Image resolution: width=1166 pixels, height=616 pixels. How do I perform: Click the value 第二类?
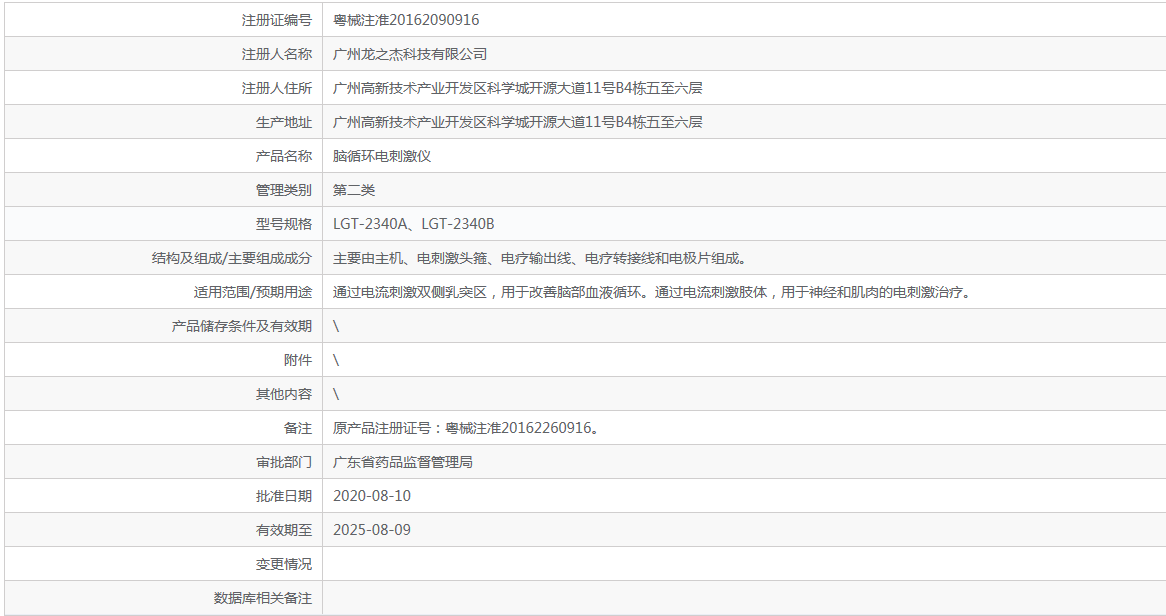click(354, 190)
